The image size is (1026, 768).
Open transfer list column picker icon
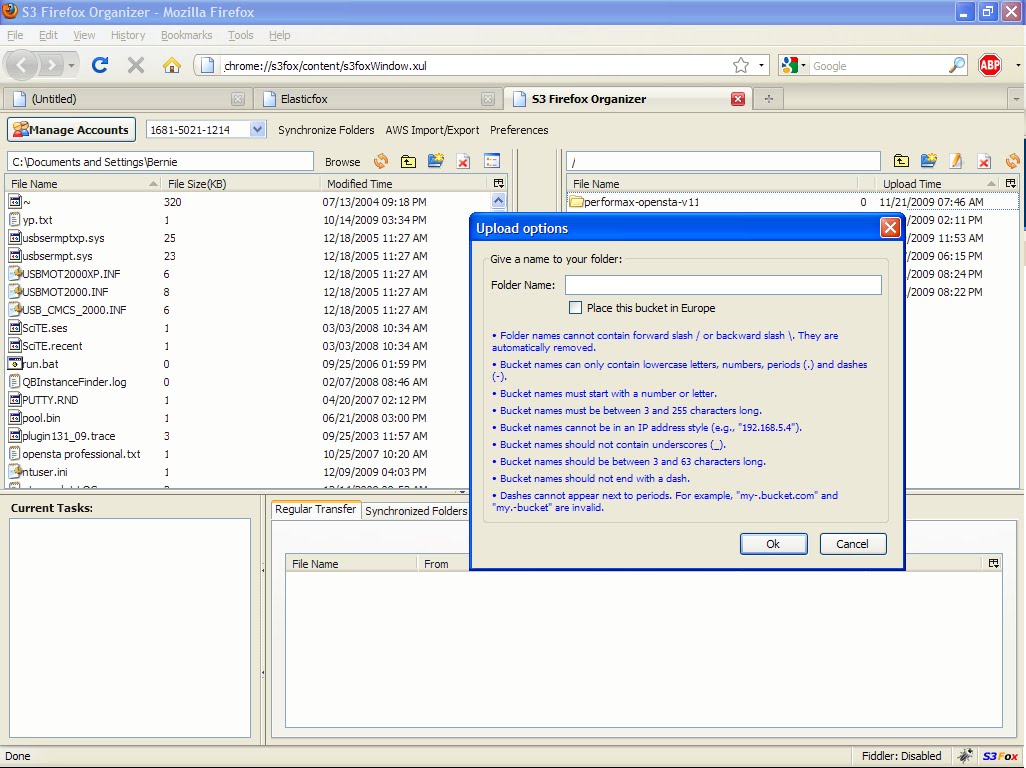[994, 563]
